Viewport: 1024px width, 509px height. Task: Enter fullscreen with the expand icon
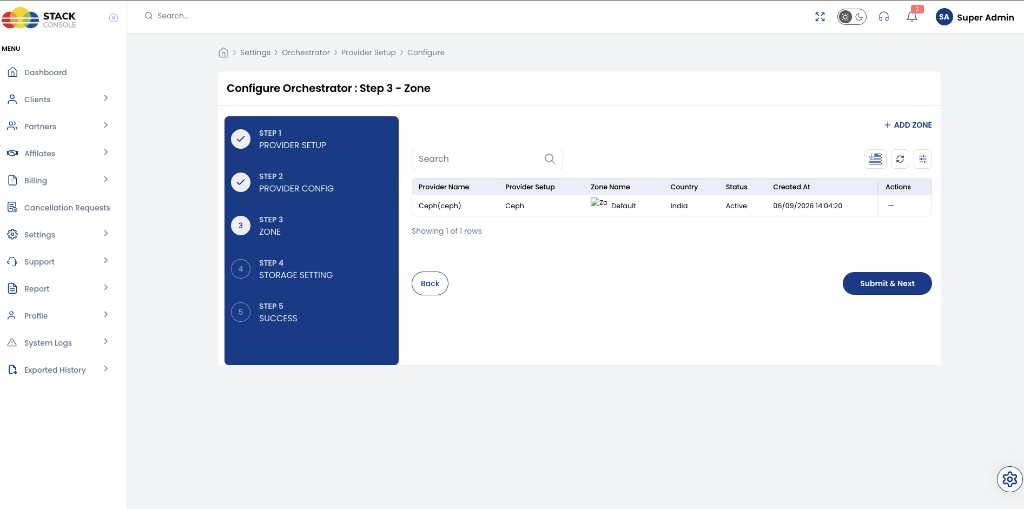[x=820, y=17]
